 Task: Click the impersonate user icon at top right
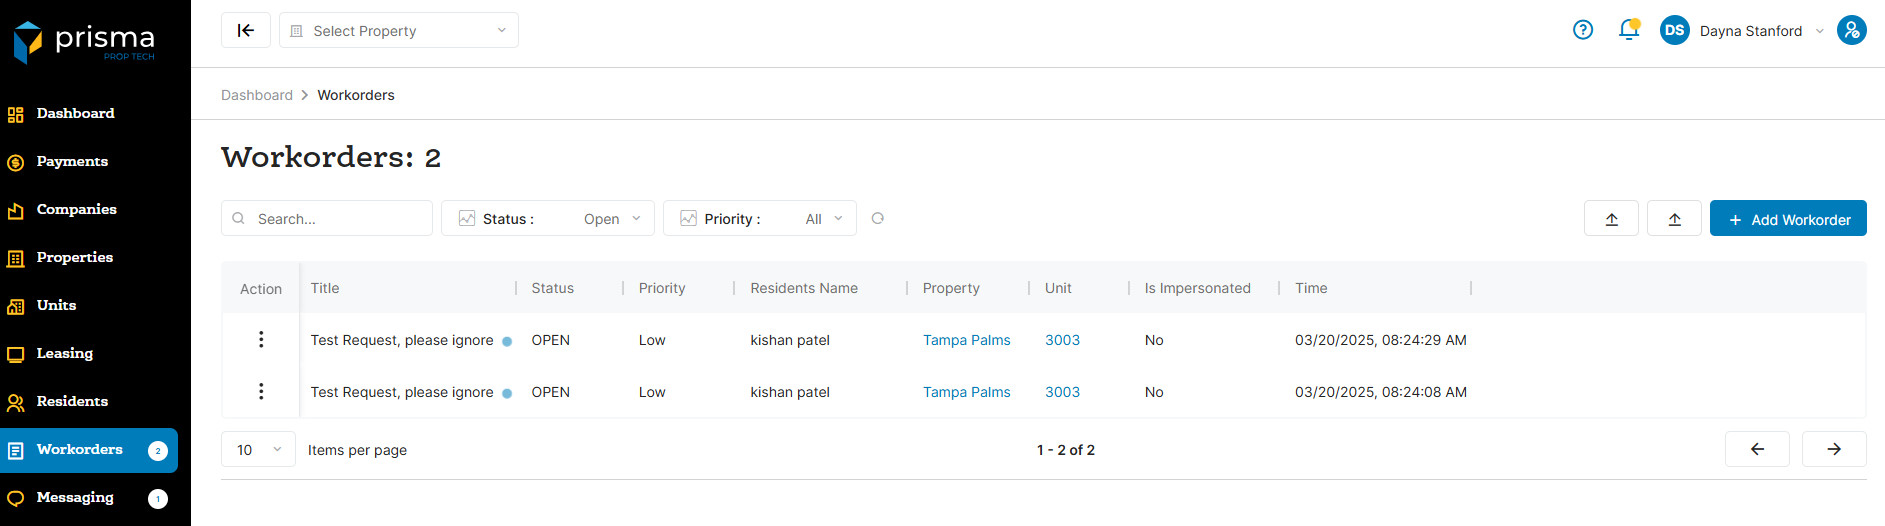click(x=1851, y=30)
